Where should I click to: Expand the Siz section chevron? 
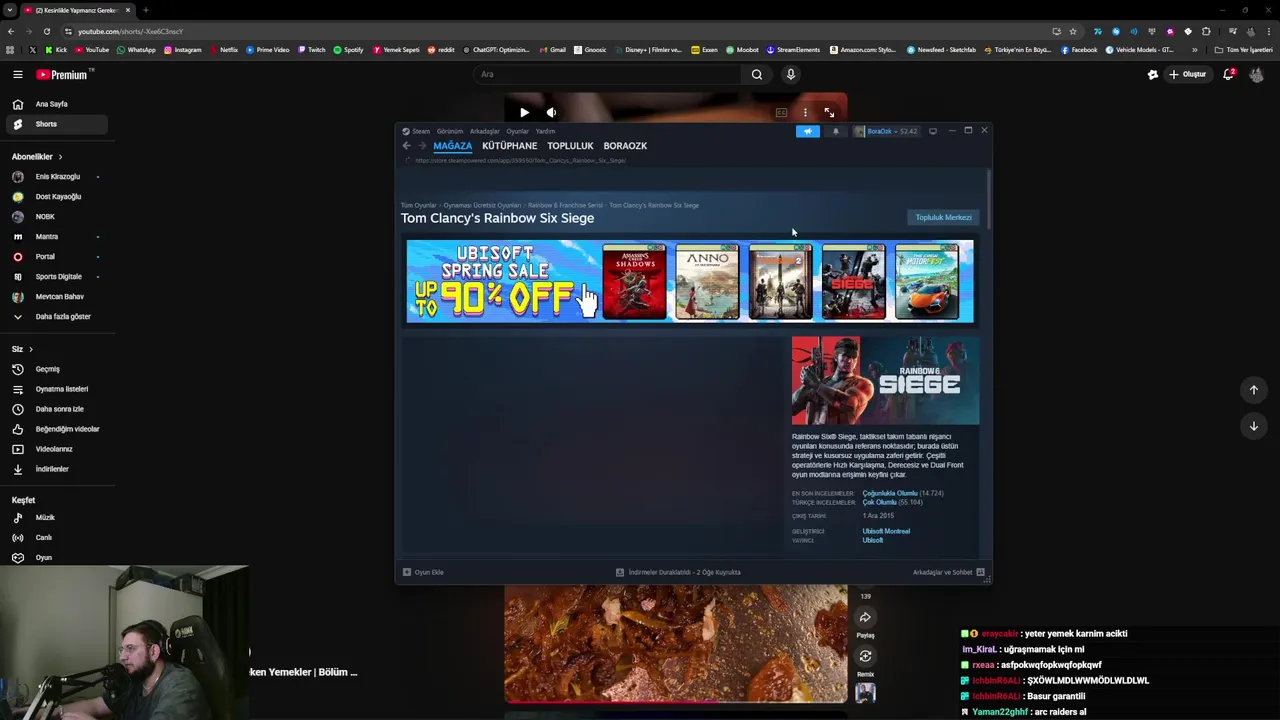[x=31, y=349]
